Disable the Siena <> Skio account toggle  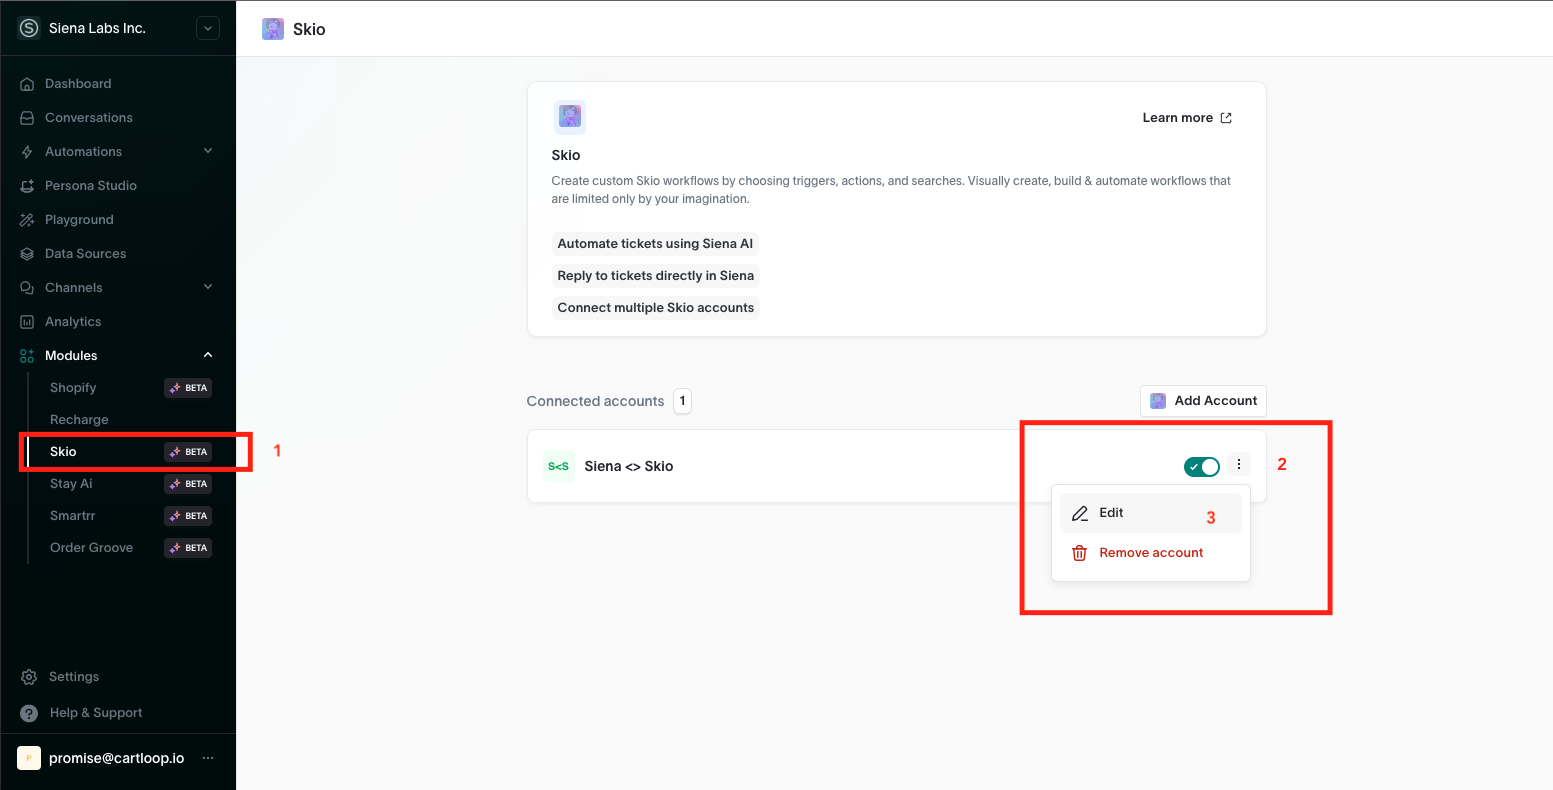1202,467
